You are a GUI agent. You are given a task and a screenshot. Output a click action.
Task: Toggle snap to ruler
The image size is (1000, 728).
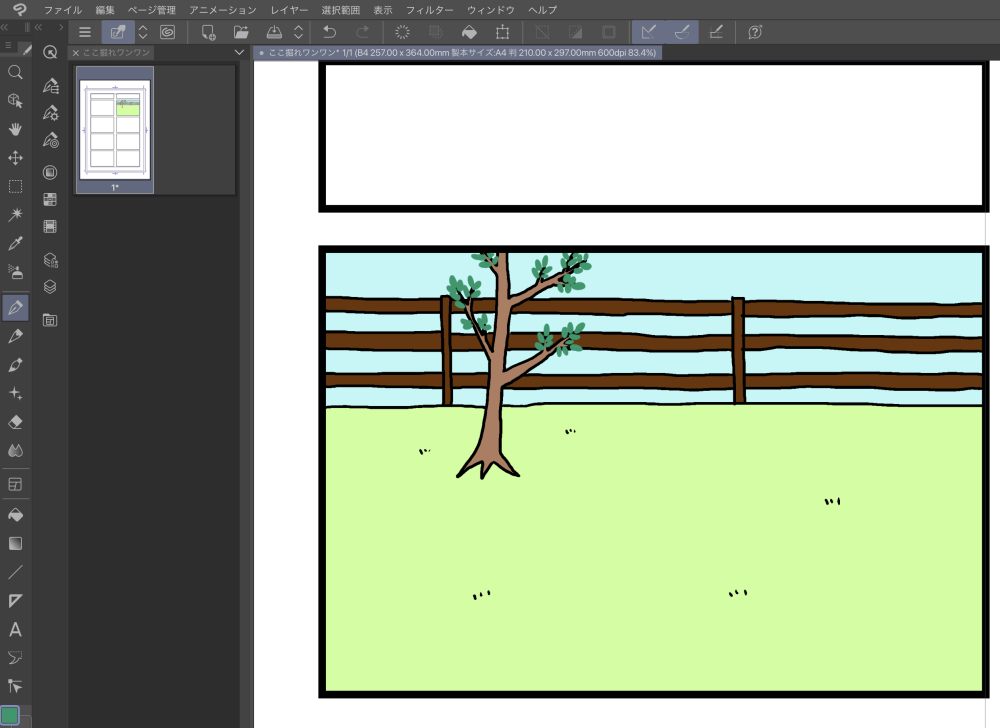pyautogui.click(x=648, y=32)
